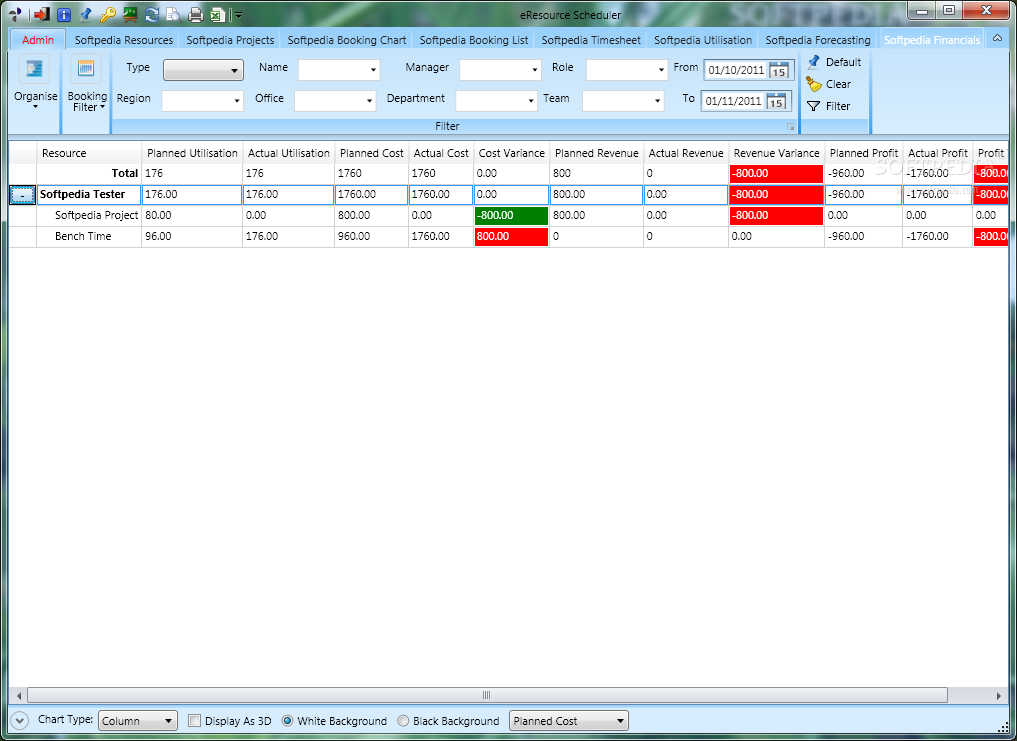The width and height of the screenshot is (1017, 741).
Task: Open the Type dropdown
Action: point(203,70)
